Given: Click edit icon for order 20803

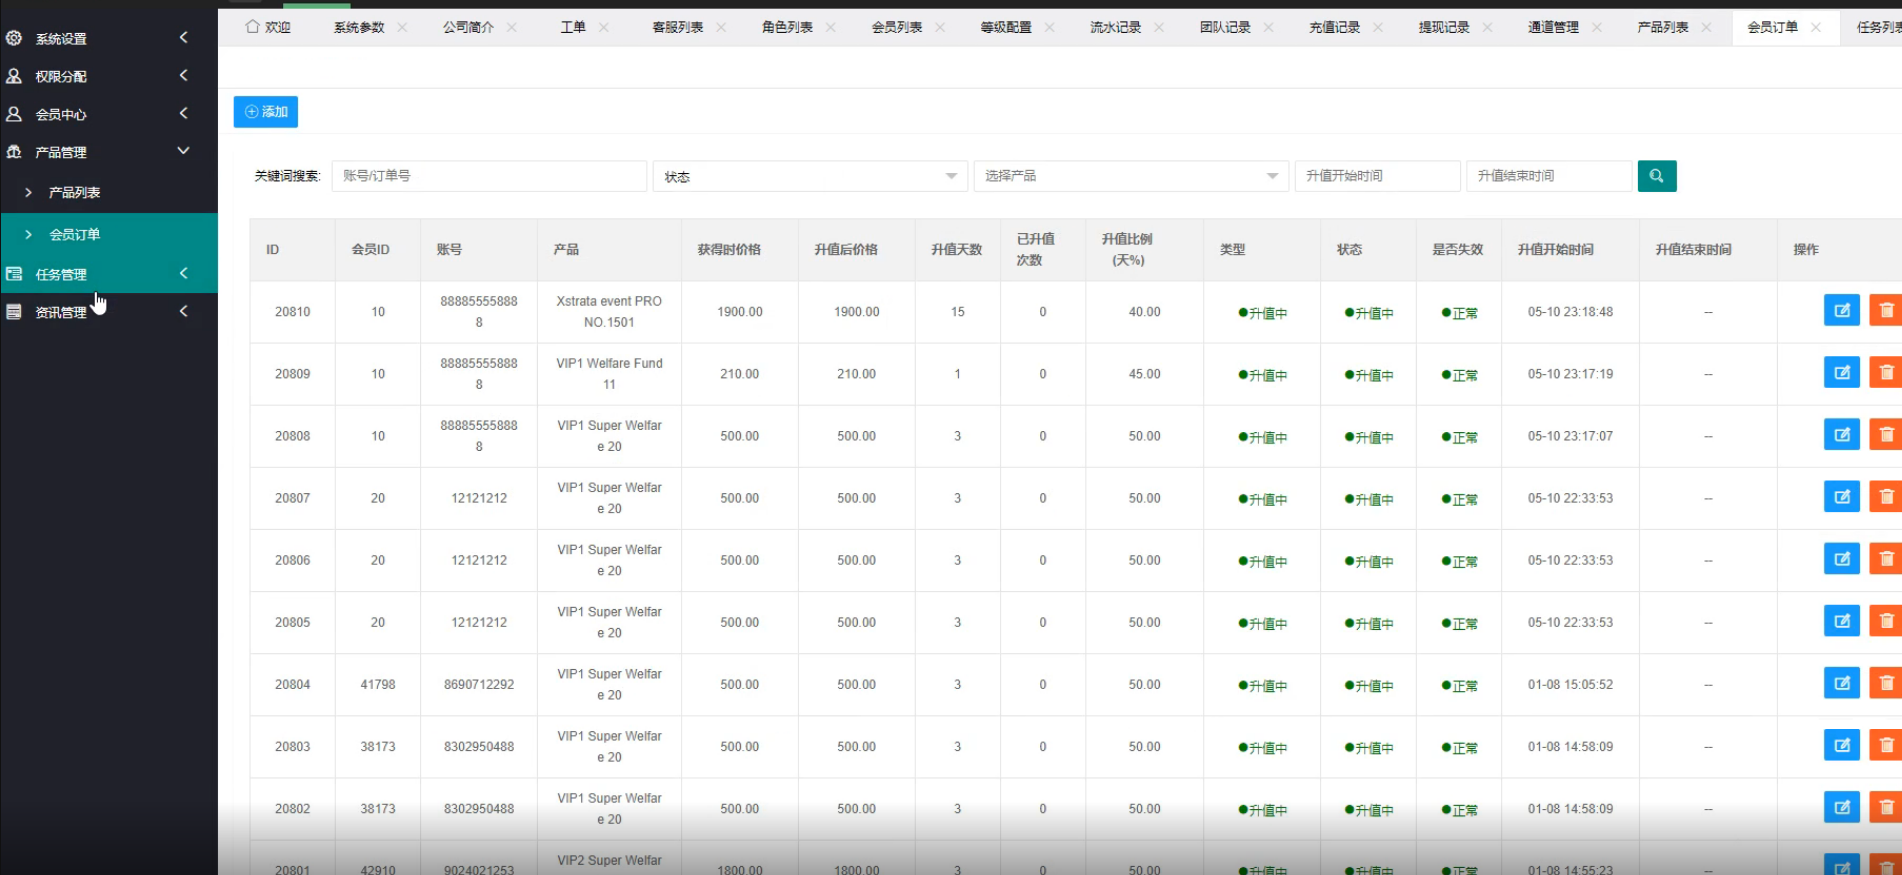Looking at the screenshot, I should [1841, 746].
